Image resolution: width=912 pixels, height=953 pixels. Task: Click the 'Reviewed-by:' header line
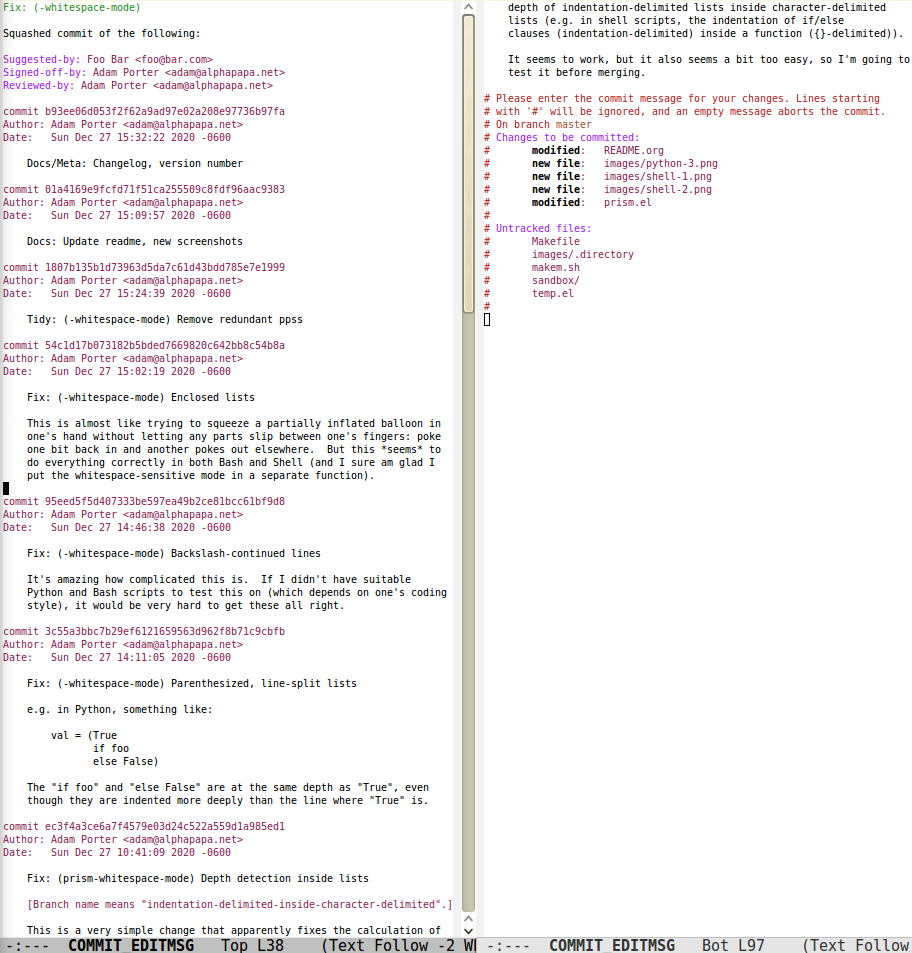click(138, 86)
